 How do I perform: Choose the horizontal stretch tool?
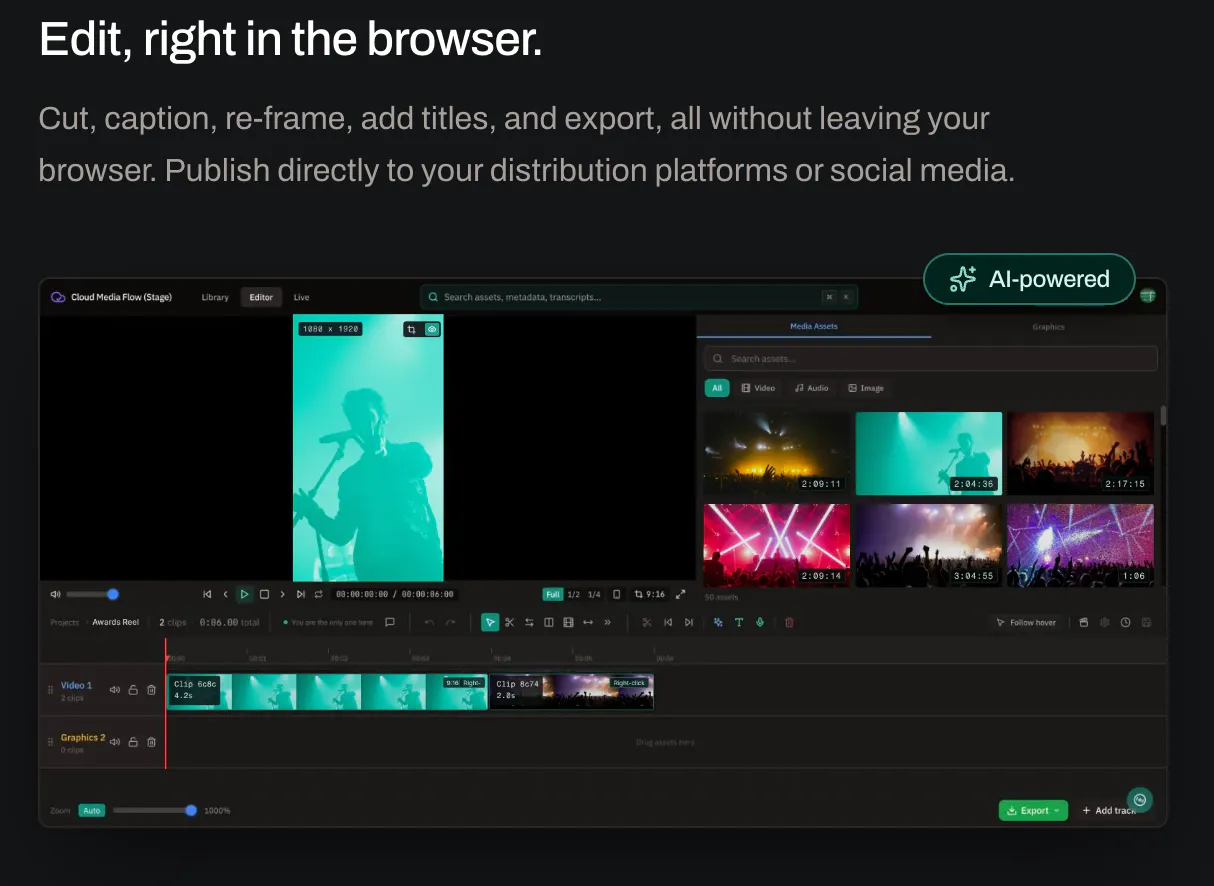(588, 622)
